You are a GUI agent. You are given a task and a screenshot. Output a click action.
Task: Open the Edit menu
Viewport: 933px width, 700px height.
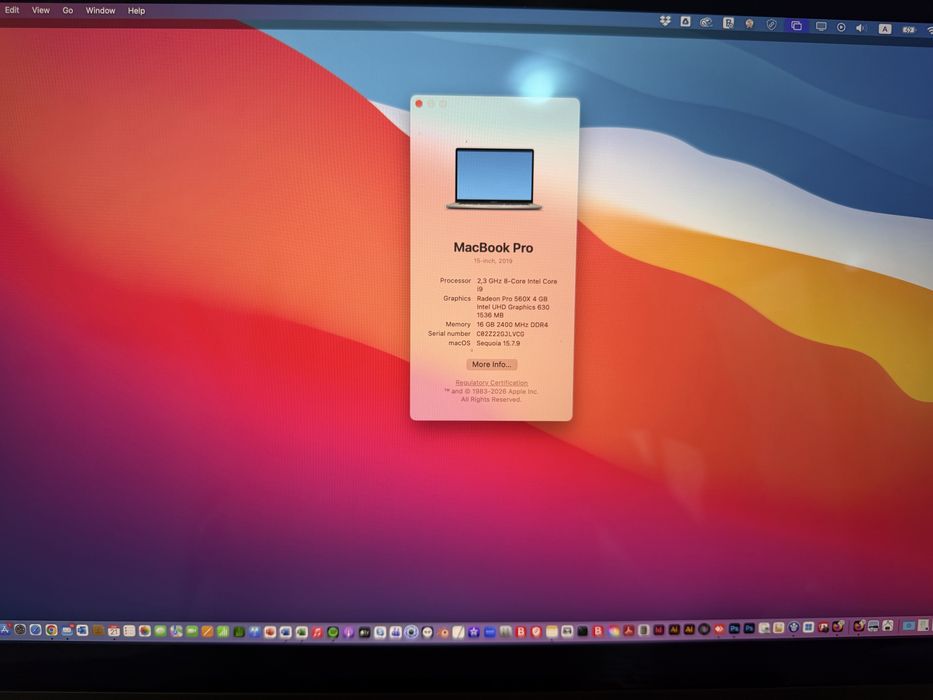tap(12, 10)
